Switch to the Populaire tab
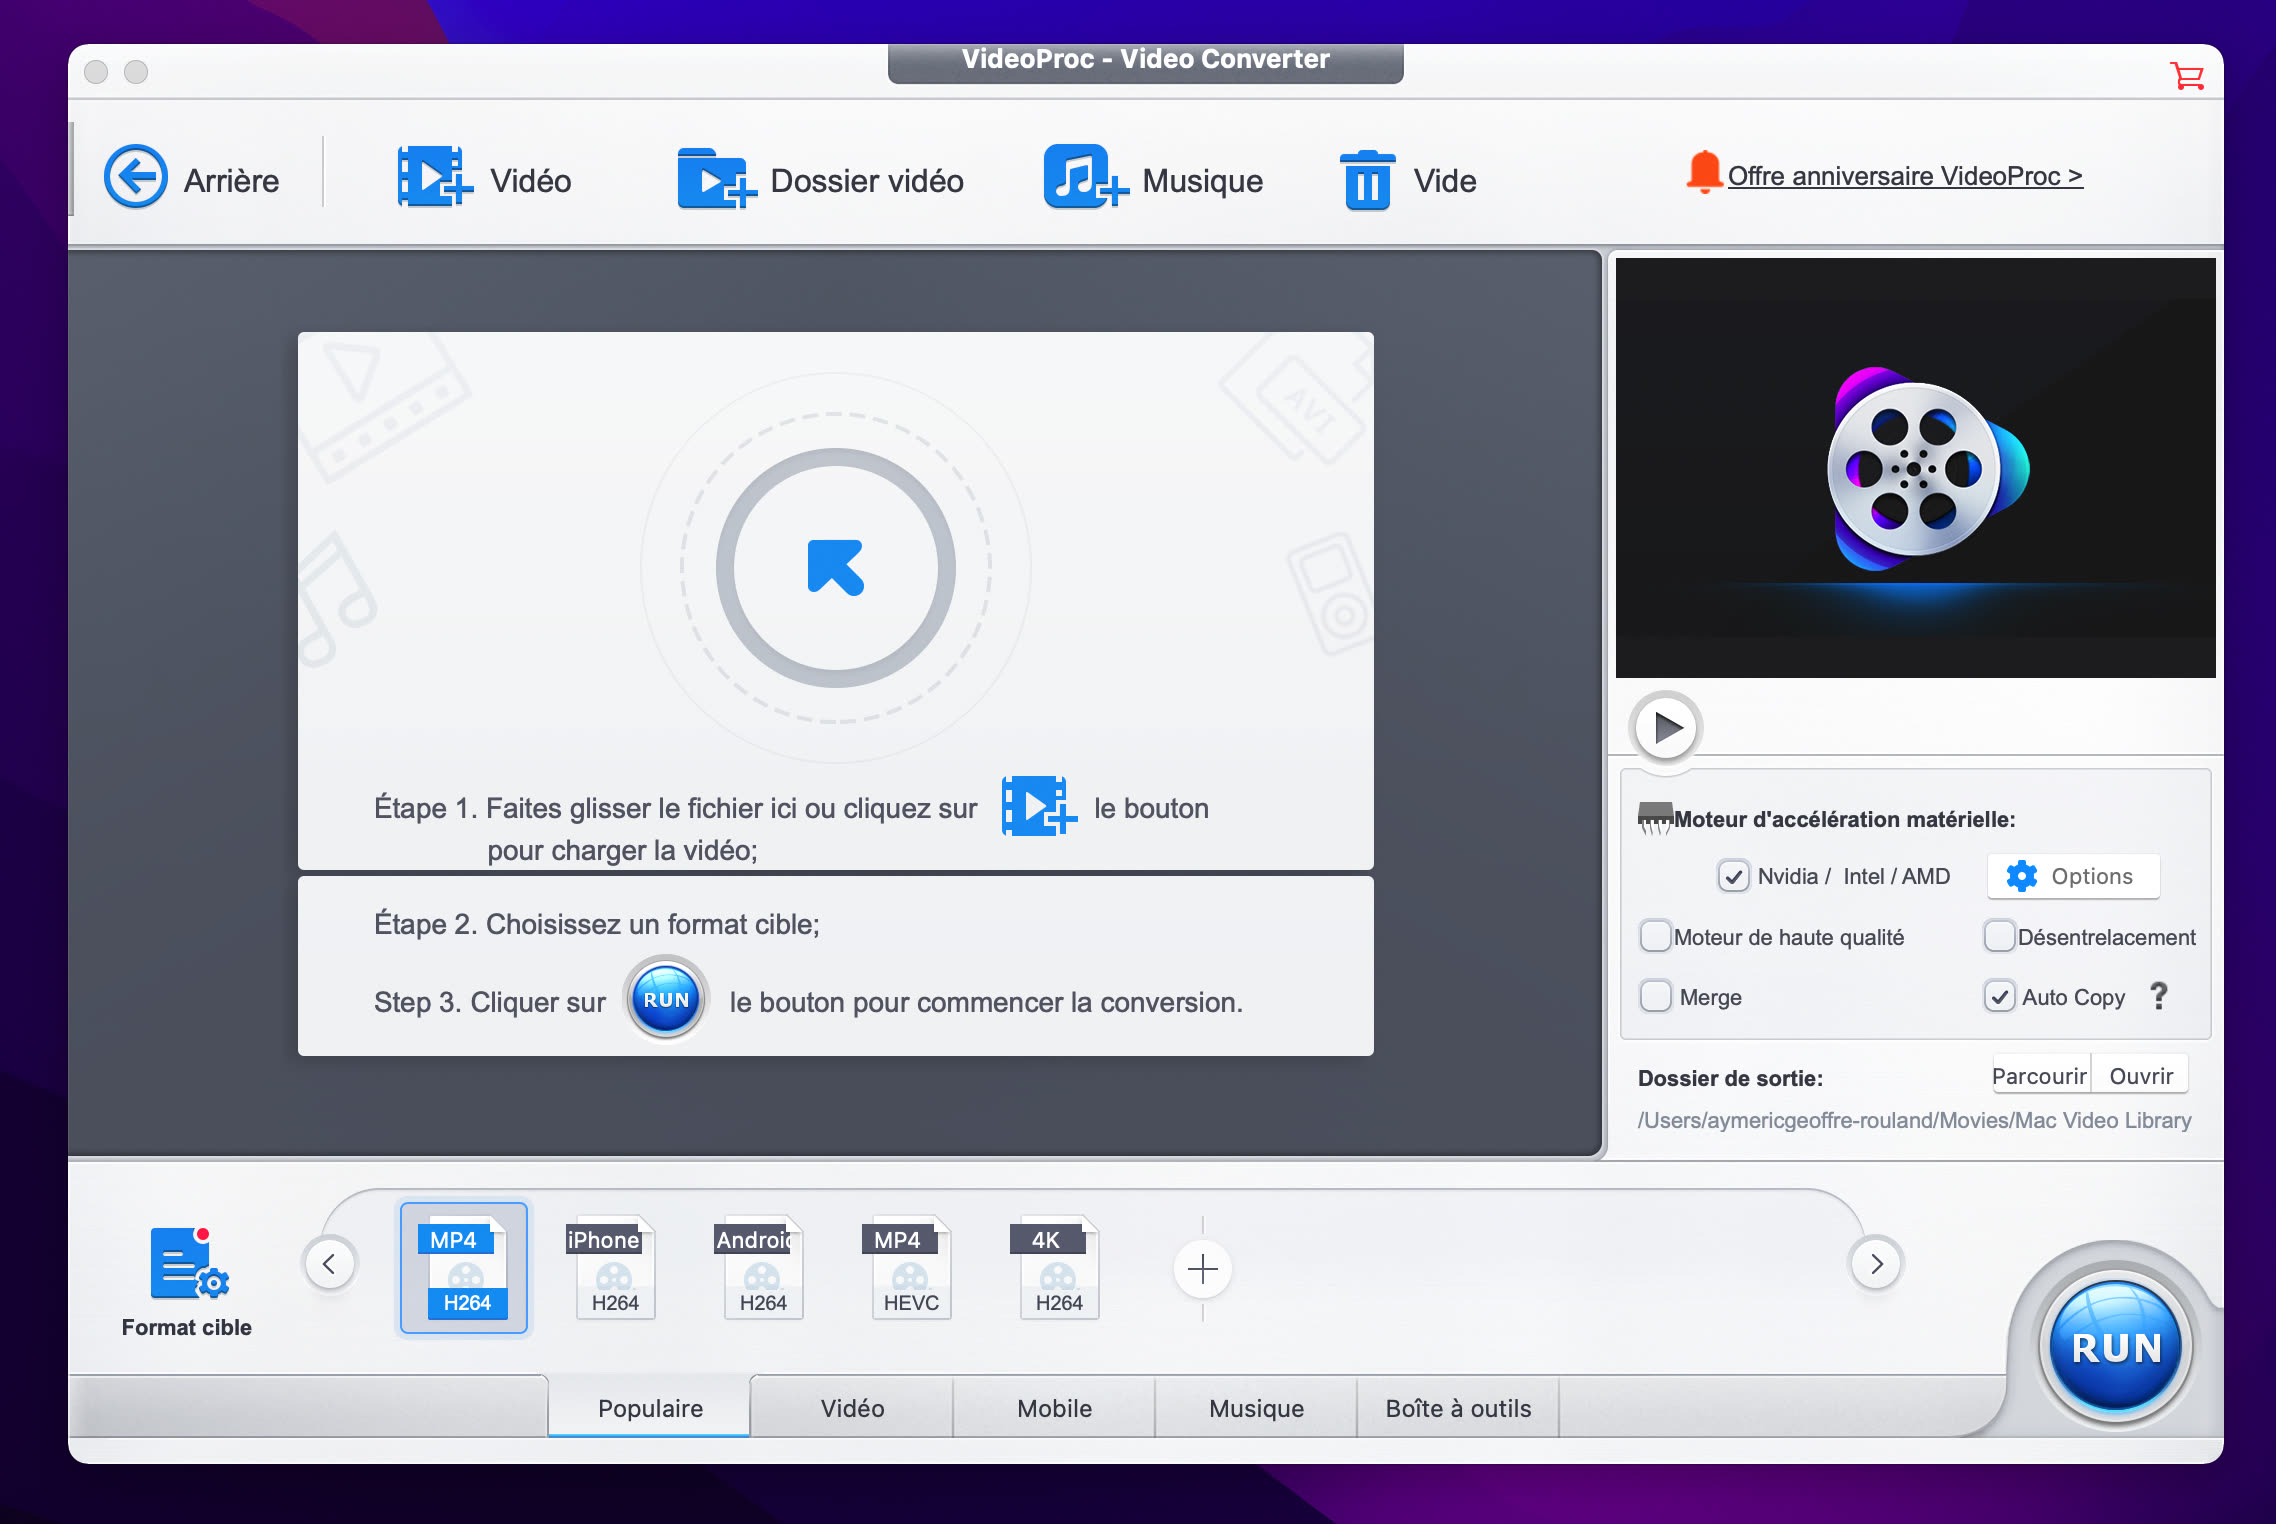2276x1524 pixels. tap(650, 1408)
